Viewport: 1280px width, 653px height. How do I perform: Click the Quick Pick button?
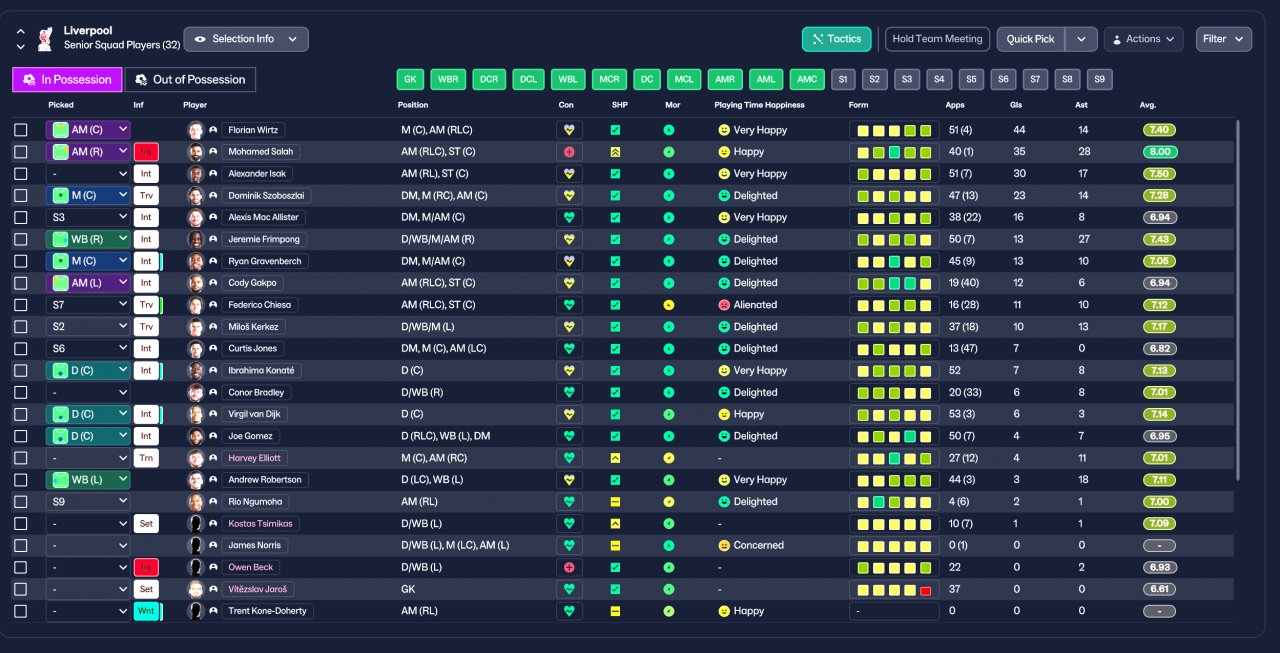1031,39
